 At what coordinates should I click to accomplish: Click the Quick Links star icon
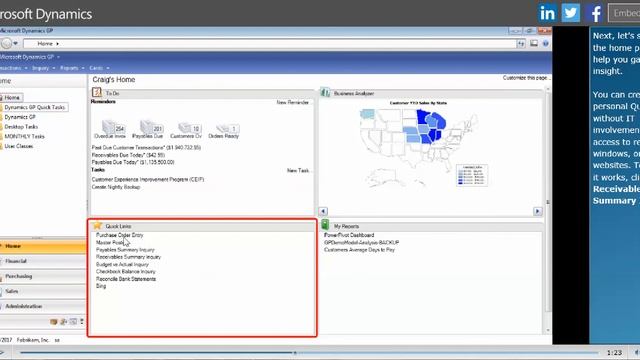tap(97, 225)
